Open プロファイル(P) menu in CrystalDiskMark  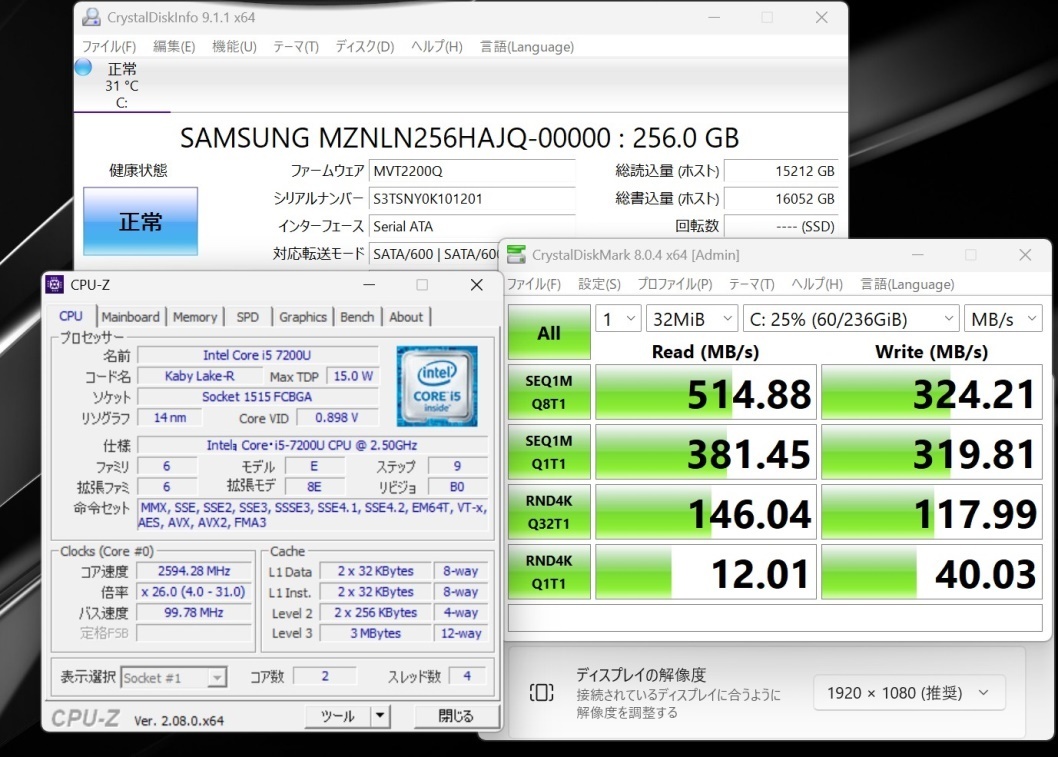click(675, 284)
